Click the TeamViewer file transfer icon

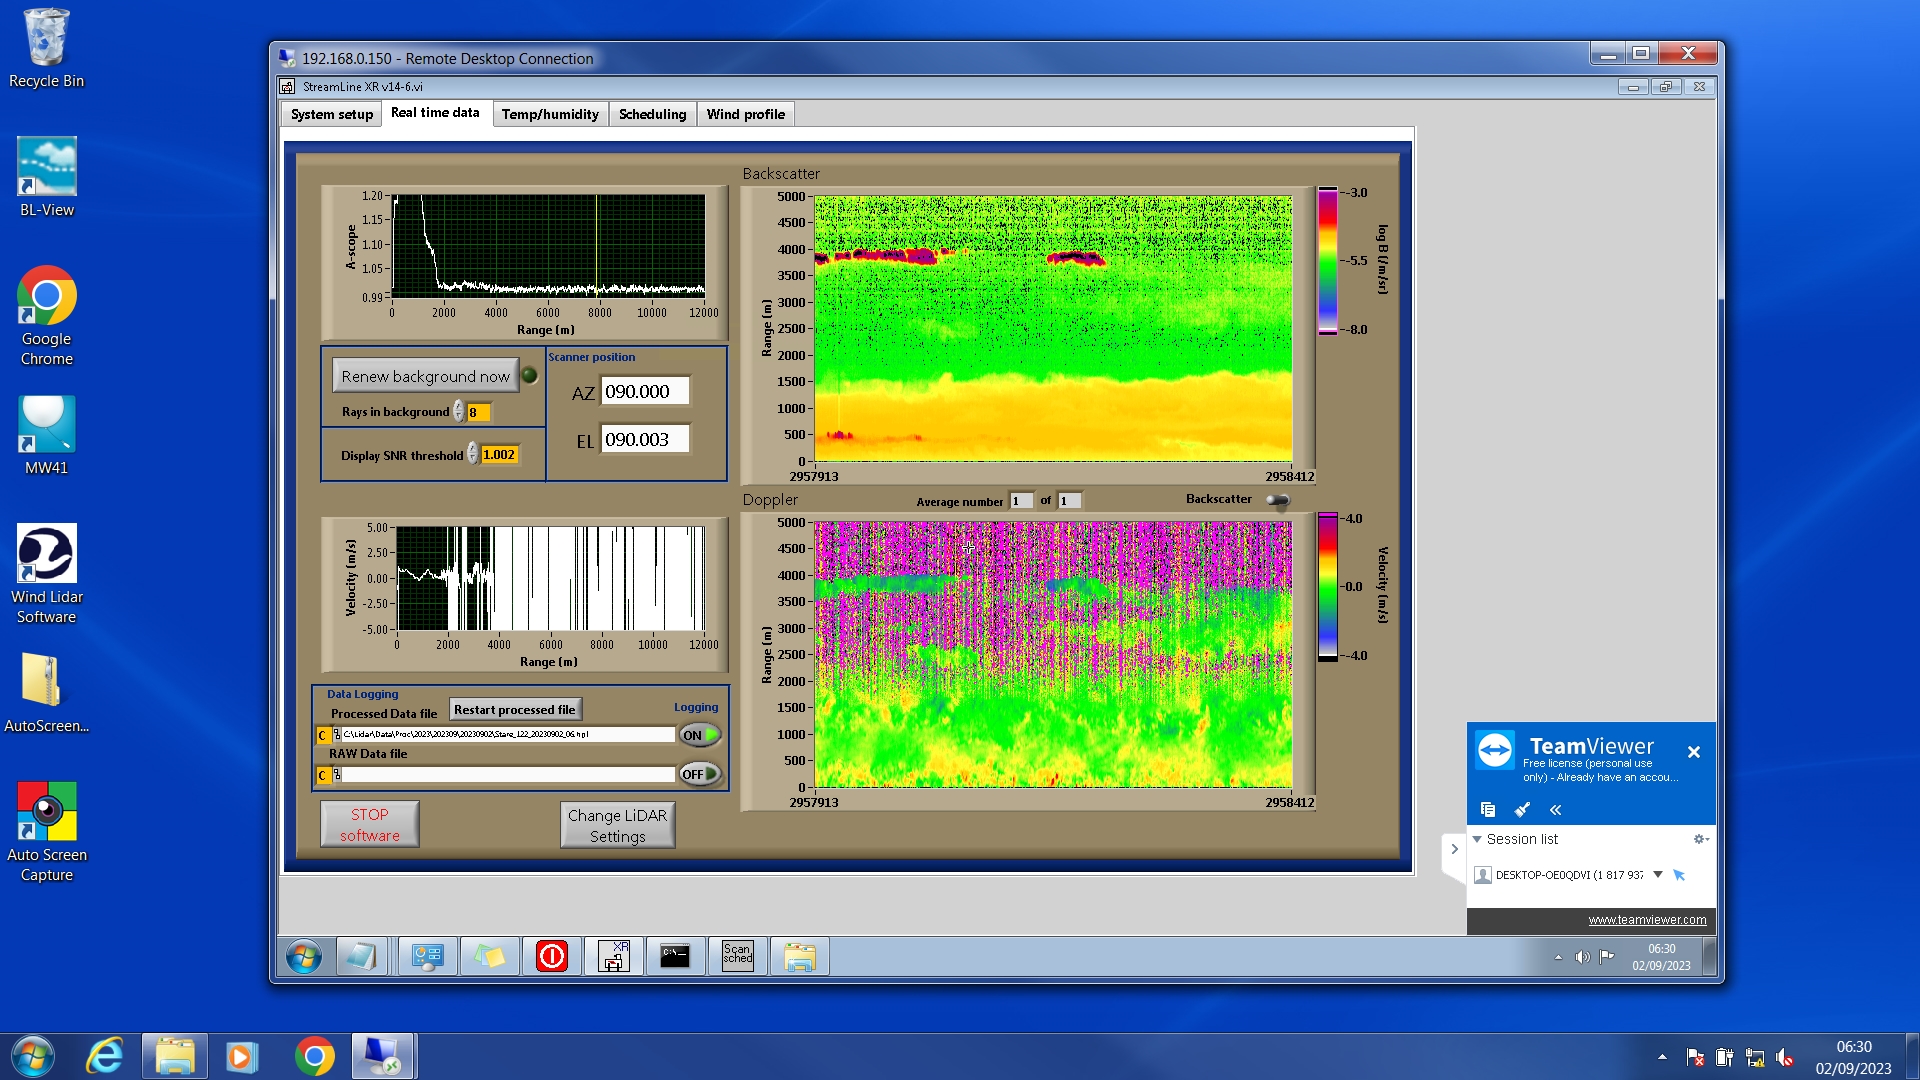pyautogui.click(x=1487, y=809)
